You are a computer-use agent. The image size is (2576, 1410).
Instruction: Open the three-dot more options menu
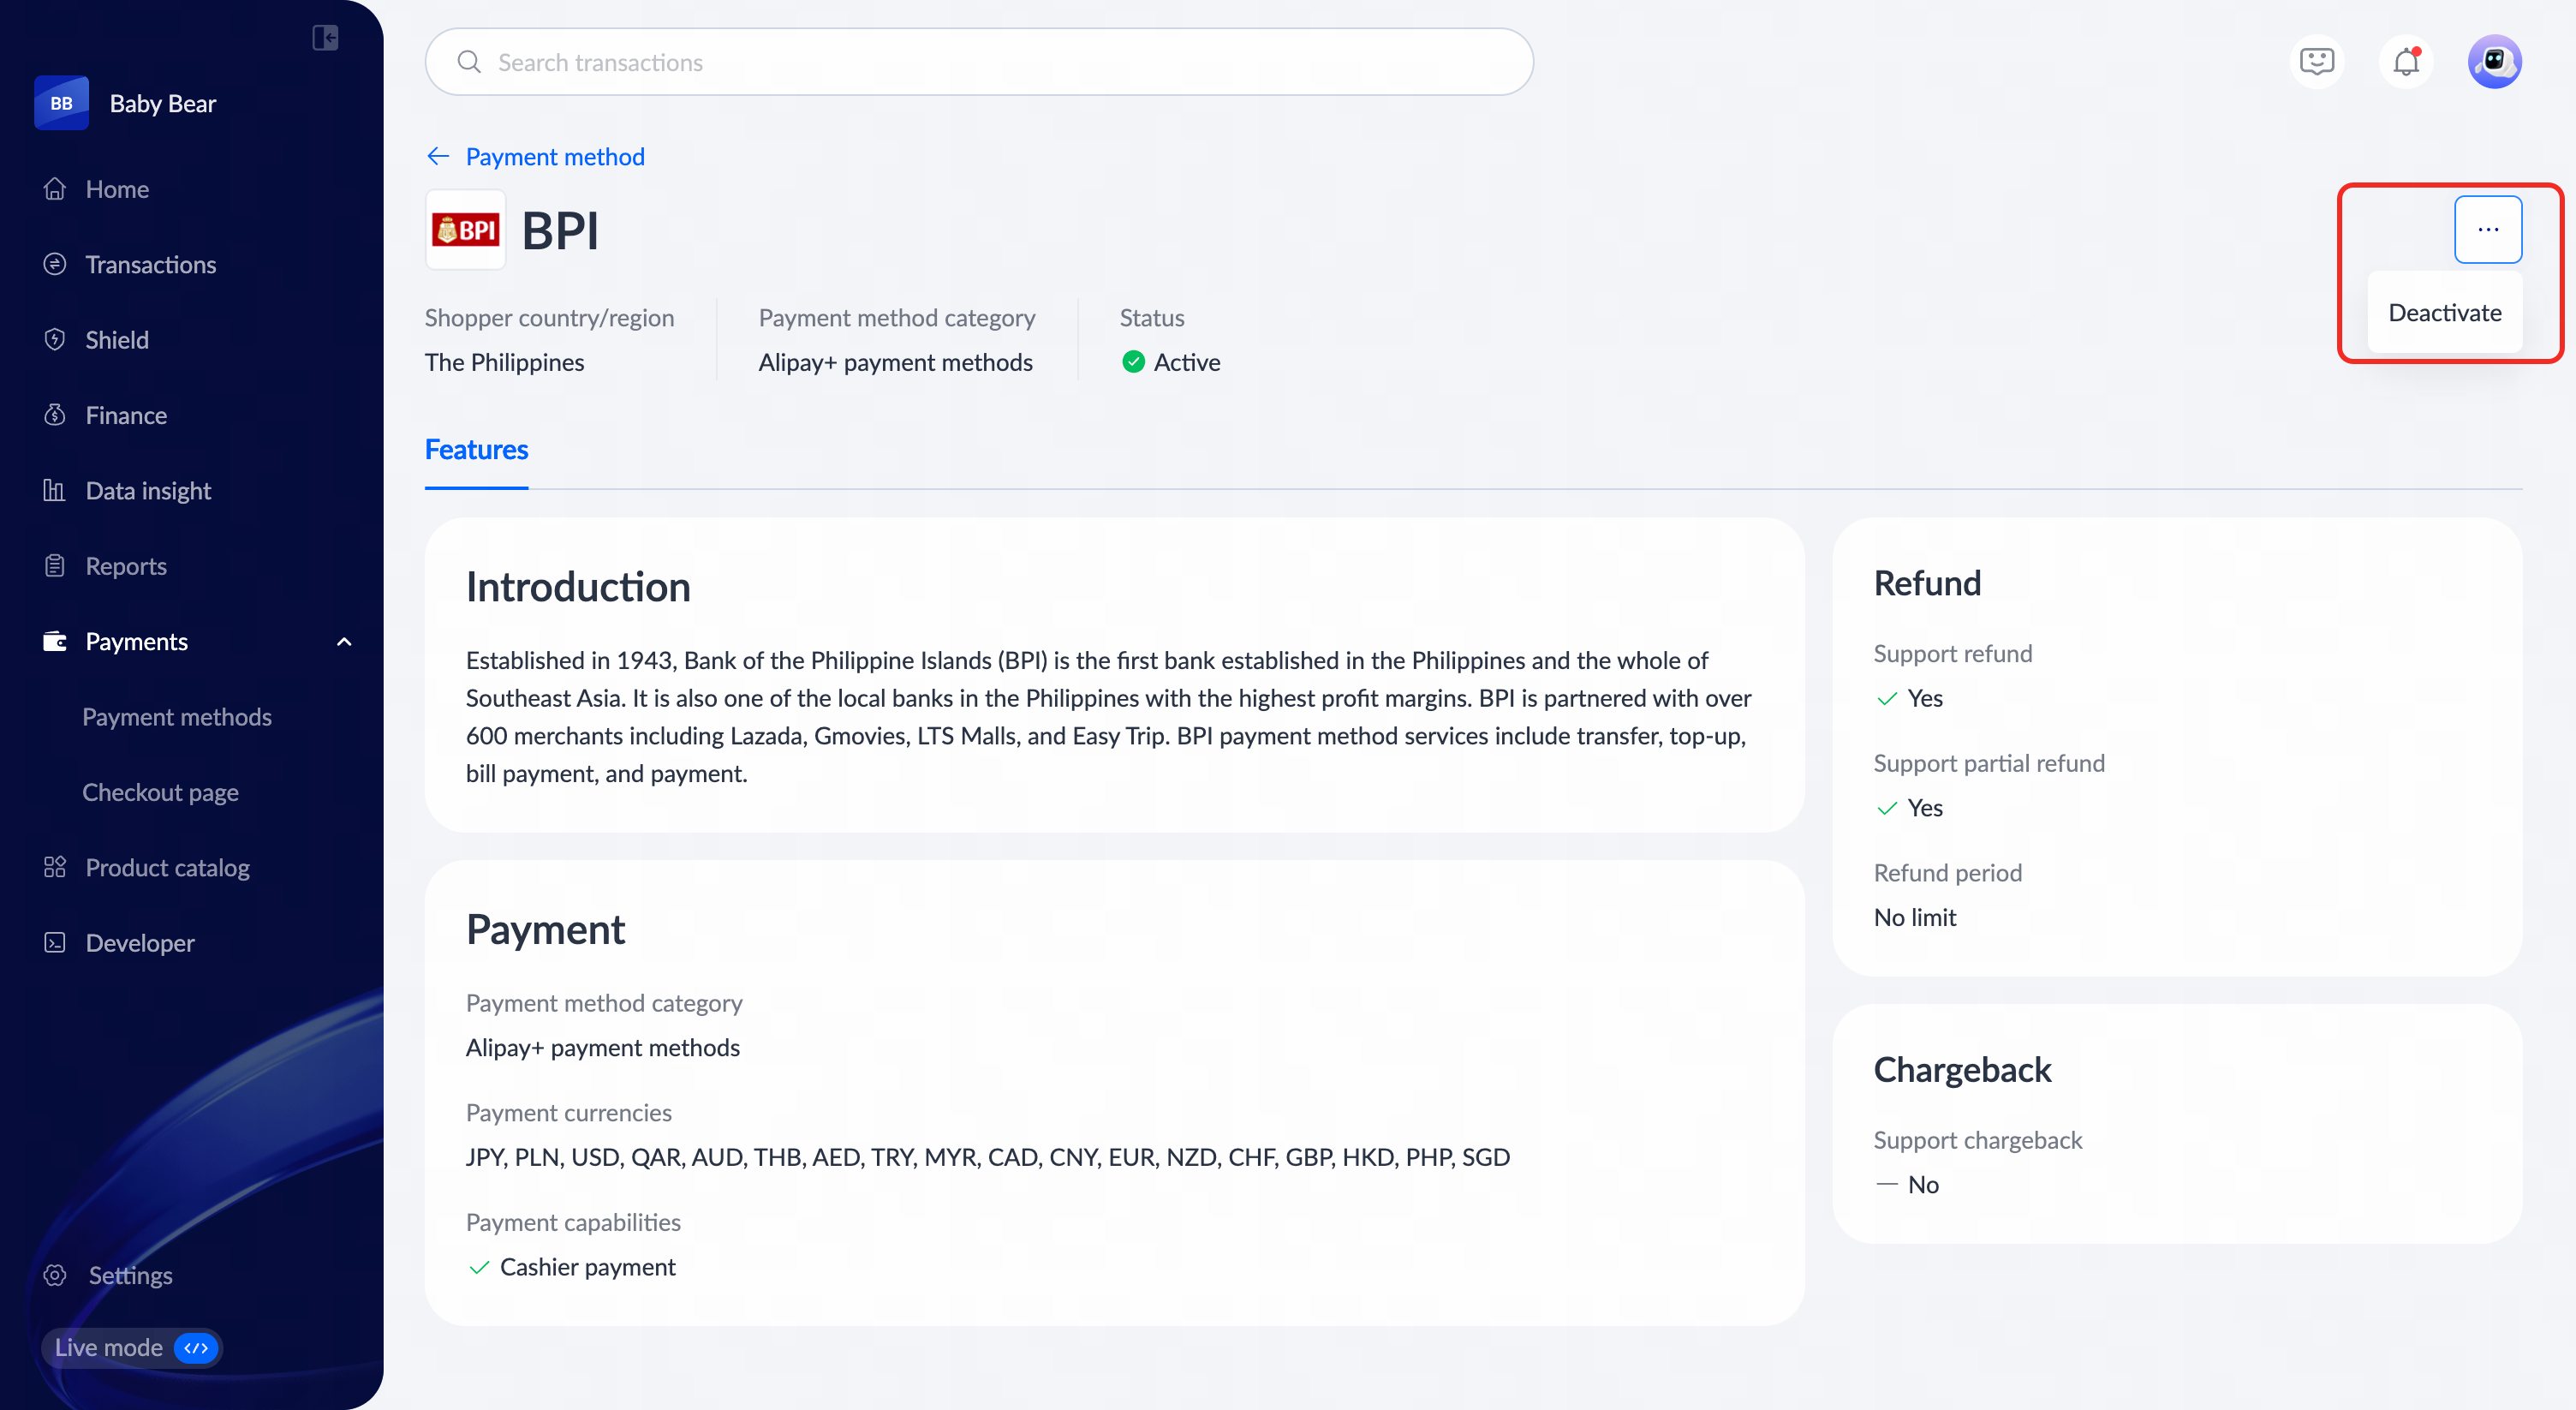point(2488,230)
